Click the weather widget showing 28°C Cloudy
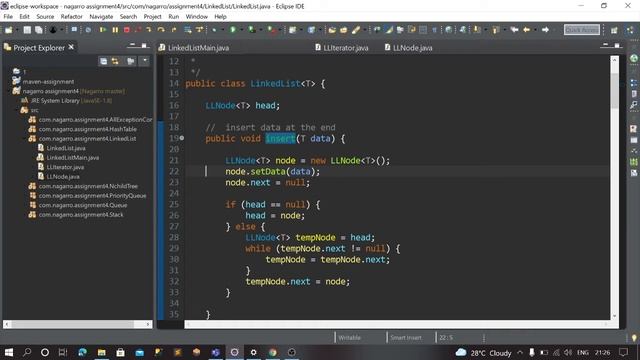Image resolution: width=640 pixels, height=360 pixels. pyautogui.click(x=483, y=353)
